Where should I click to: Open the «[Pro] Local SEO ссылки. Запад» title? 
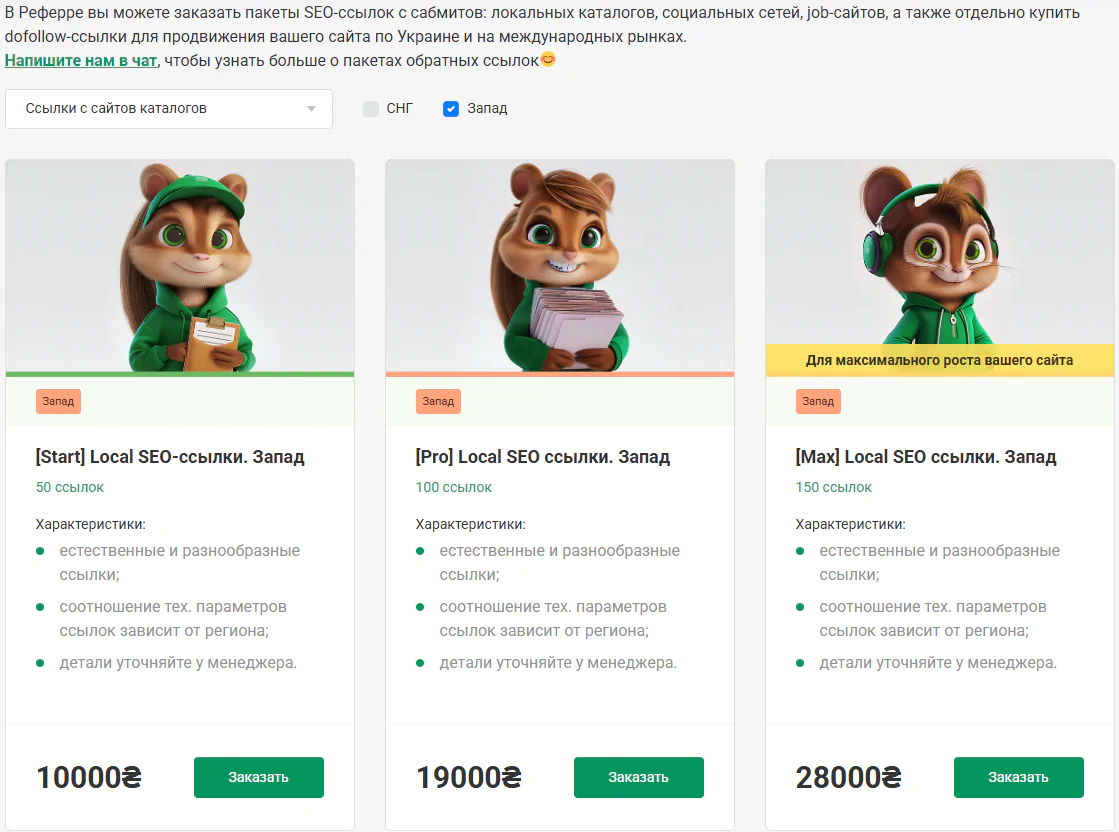click(x=543, y=457)
